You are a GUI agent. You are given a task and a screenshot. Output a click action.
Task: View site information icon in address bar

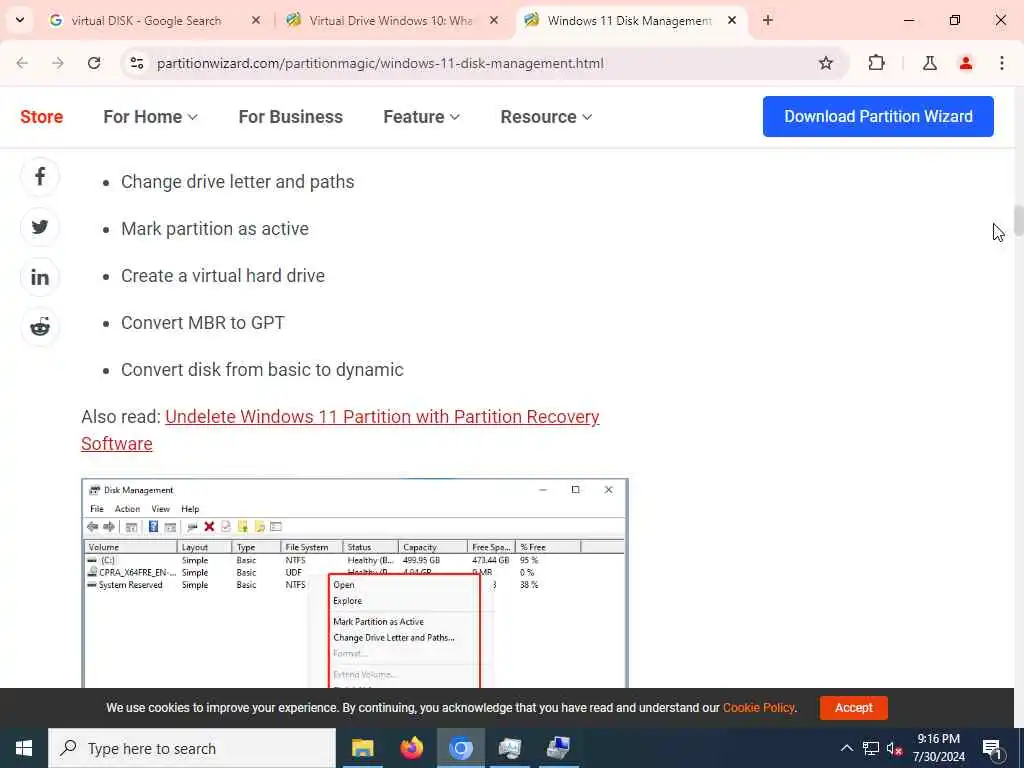[137, 63]
